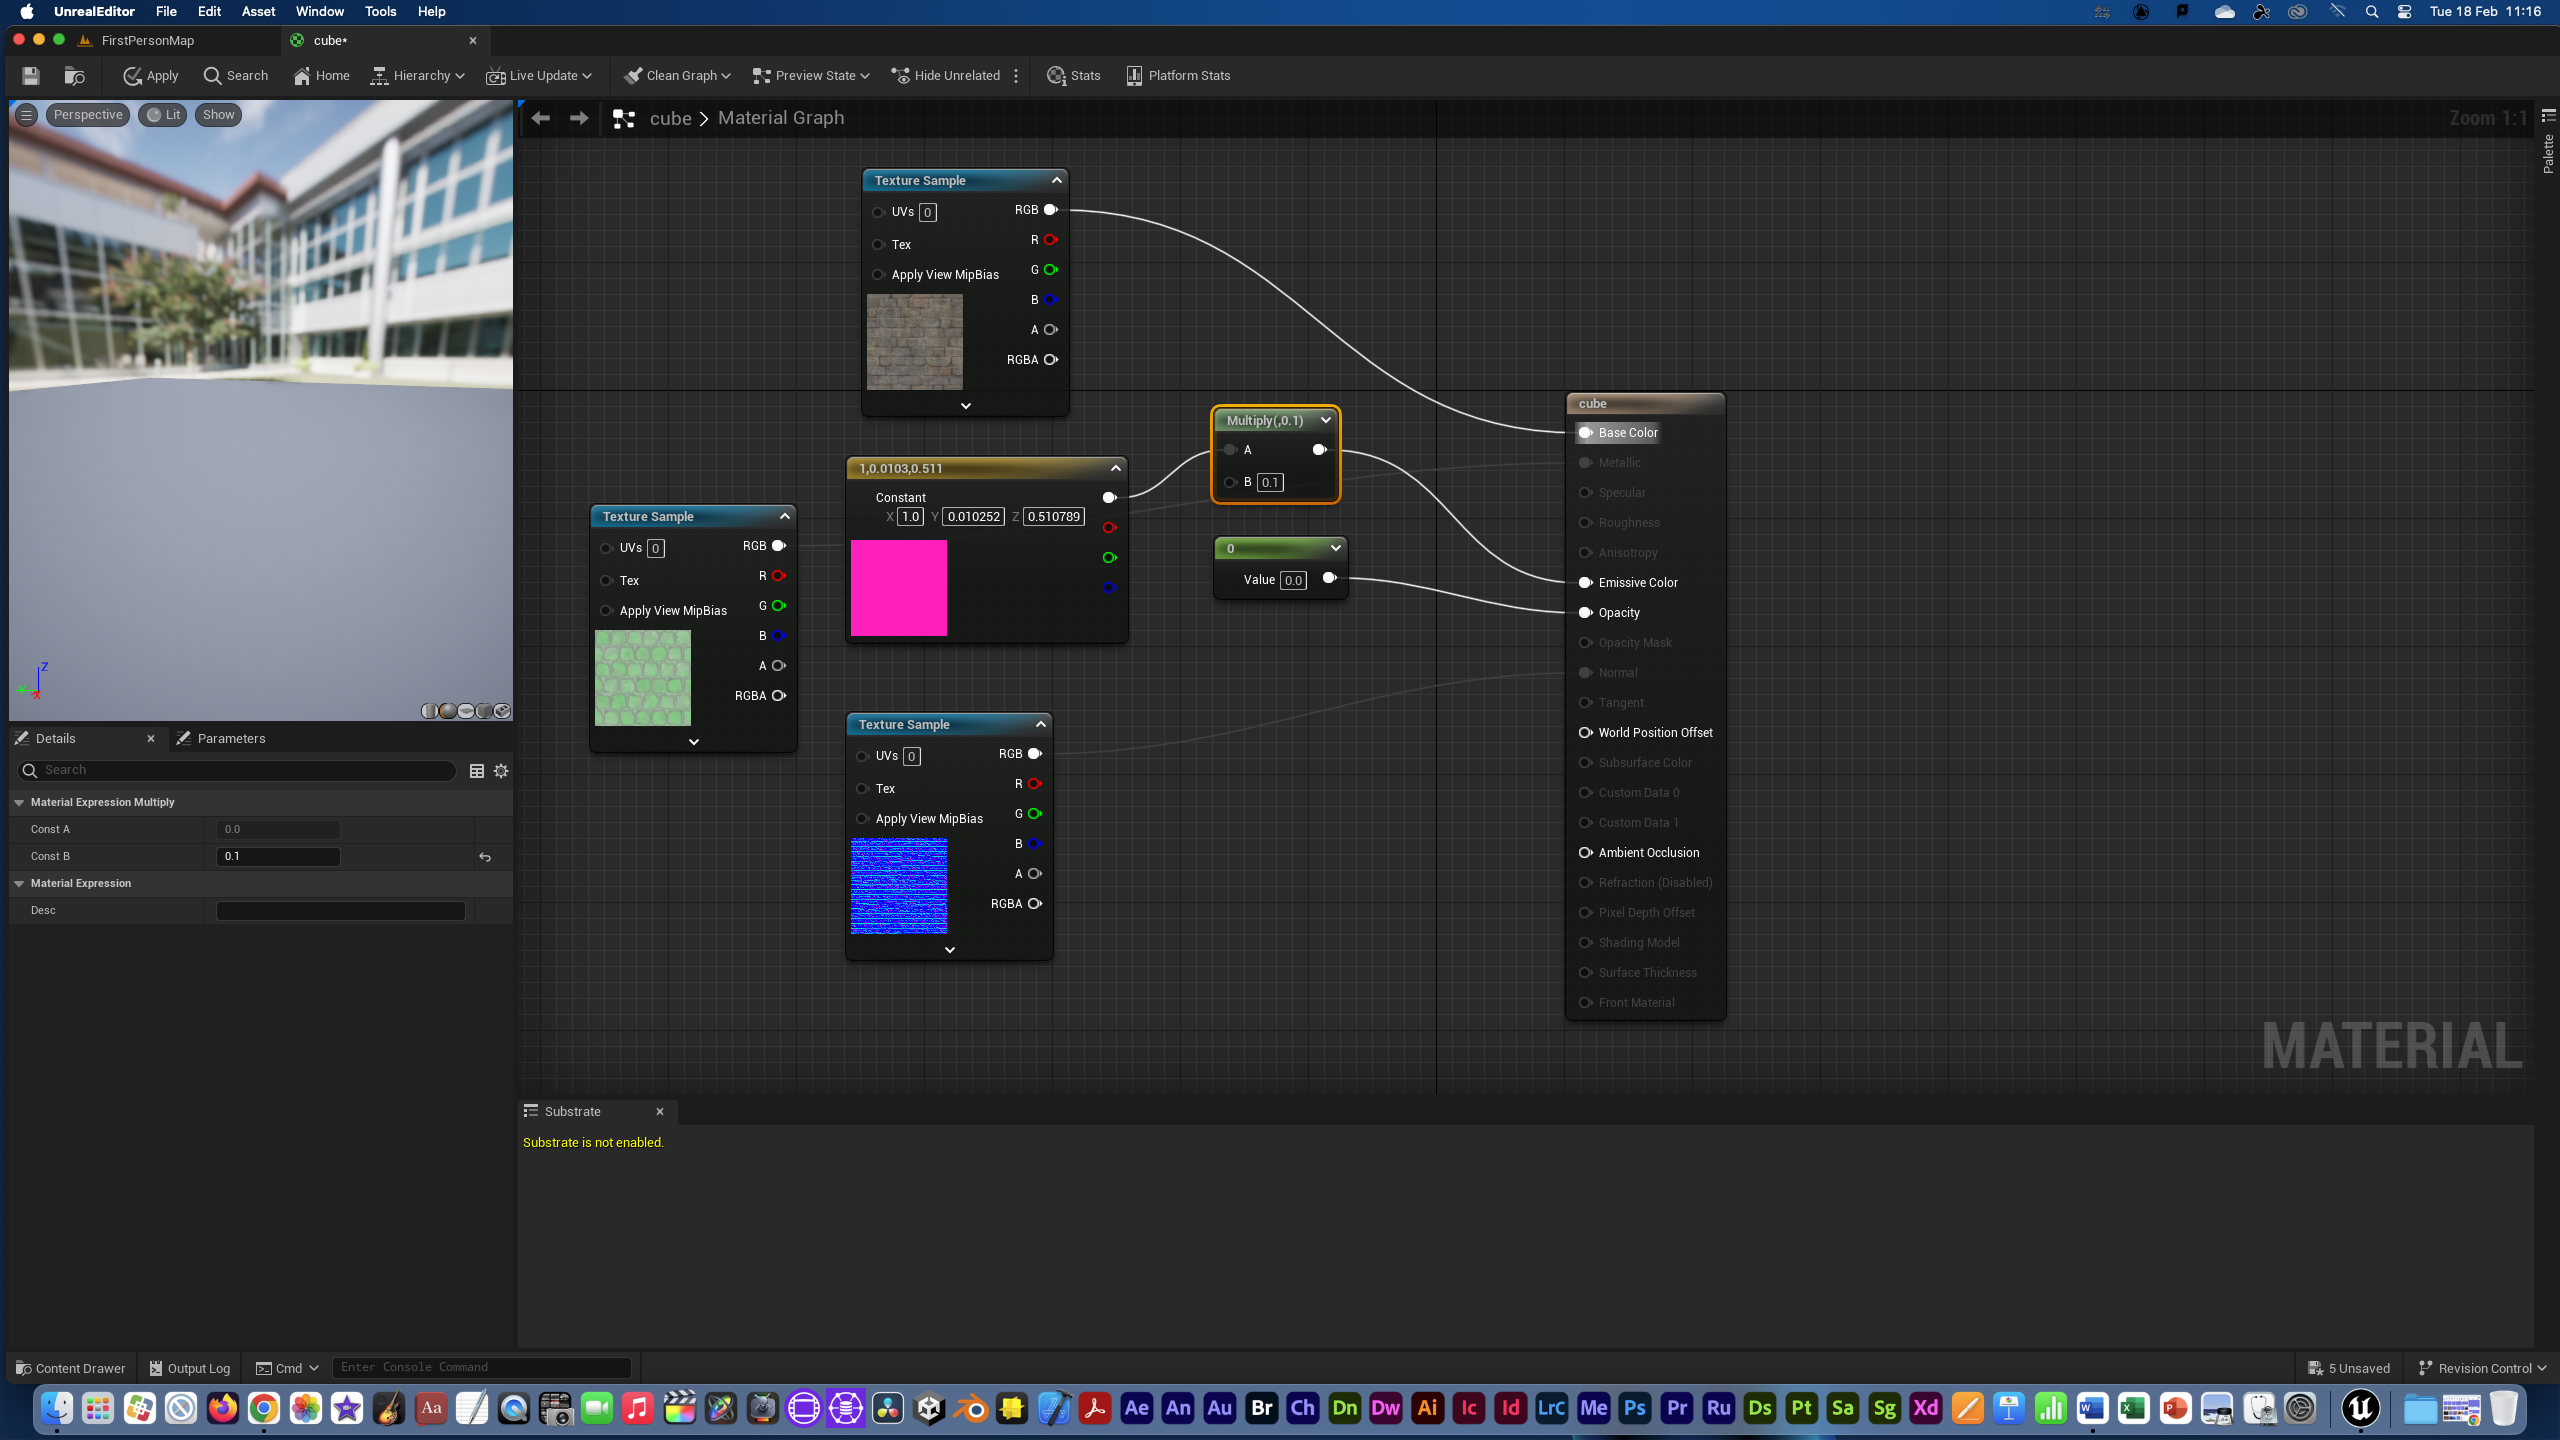
Task: Apply material changes
Action: [x=150, y=76]
